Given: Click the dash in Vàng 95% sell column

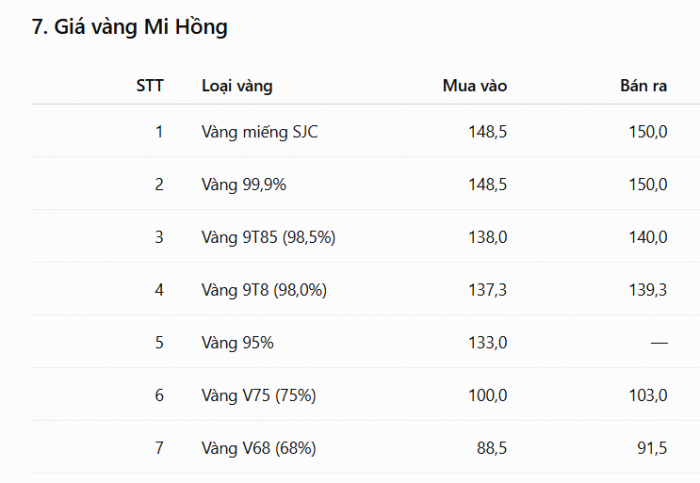Looking at the screenshot, I should (659, 343).
